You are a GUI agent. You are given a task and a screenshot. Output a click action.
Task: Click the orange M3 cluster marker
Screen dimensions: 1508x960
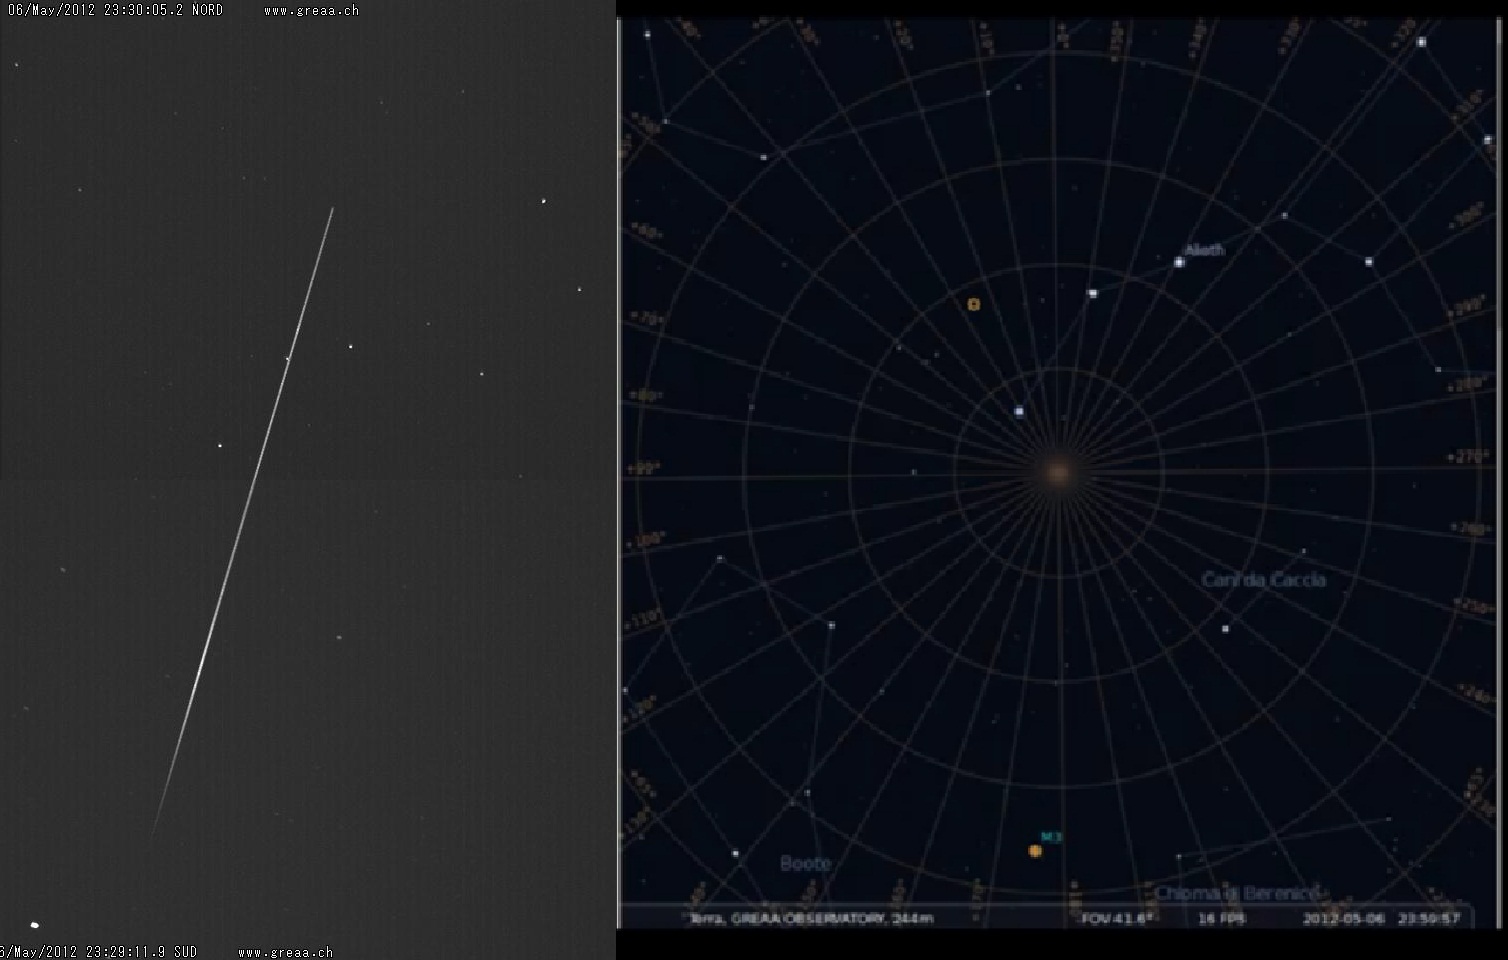[x=1035, y=851]
